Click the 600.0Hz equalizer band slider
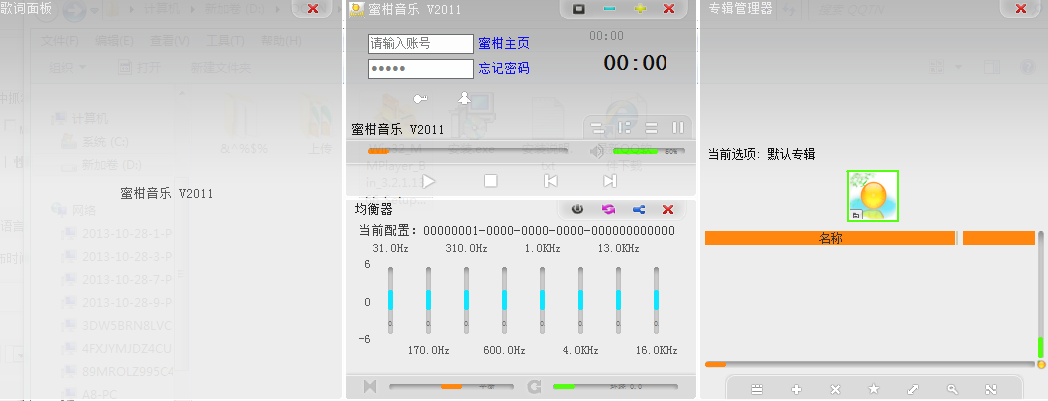Viewport: 1048px width, 401px height. click(505, 300)
